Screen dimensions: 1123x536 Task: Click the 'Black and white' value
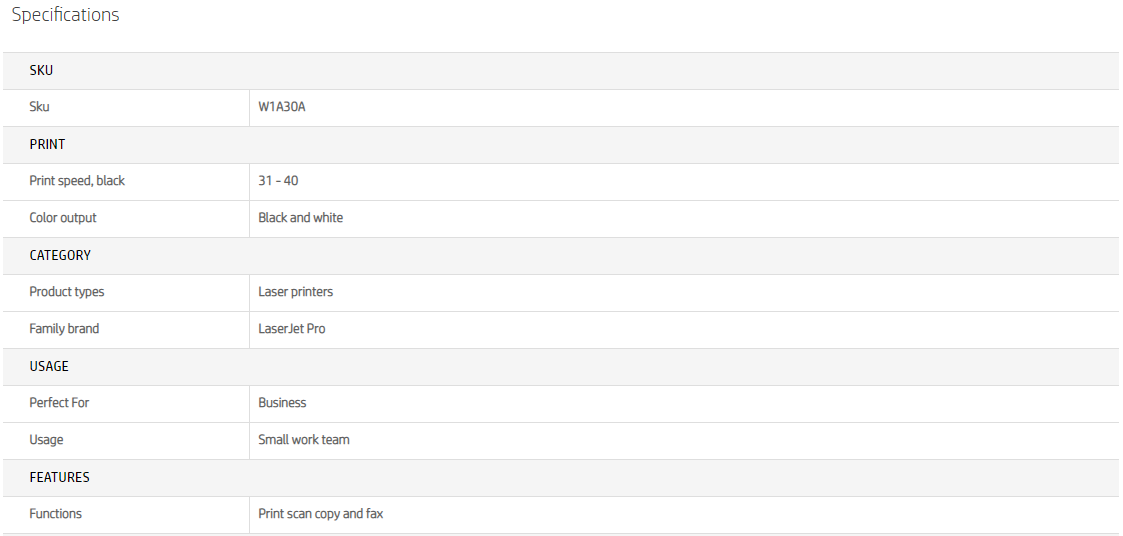(300, 218)
